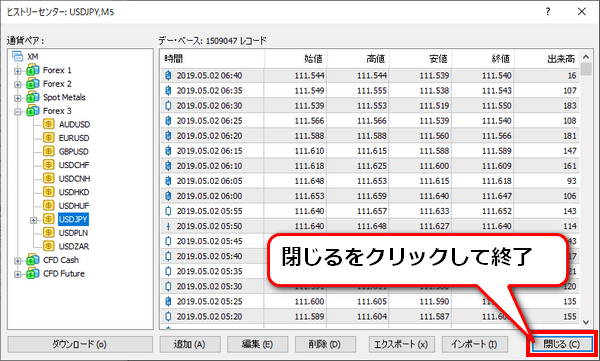
Task: Select the EURUSD tree item
Action: [74, 138]
